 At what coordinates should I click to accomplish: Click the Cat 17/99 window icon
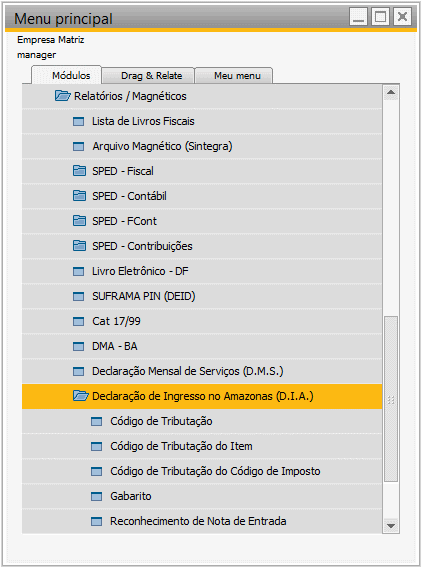(78, 321)
